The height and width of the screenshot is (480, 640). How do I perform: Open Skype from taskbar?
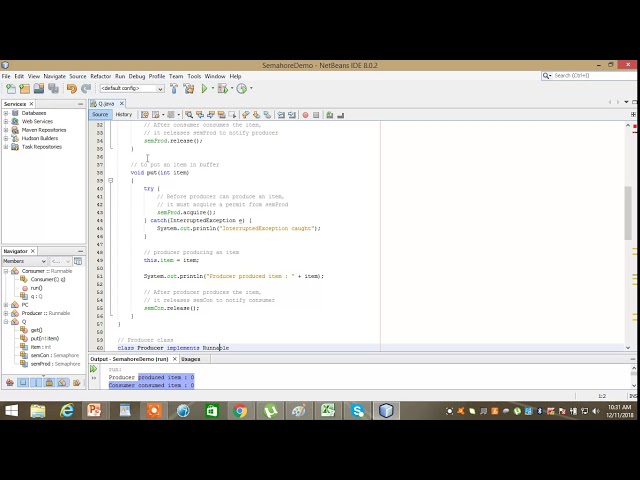pyautogui.click(x=358, y=411)
